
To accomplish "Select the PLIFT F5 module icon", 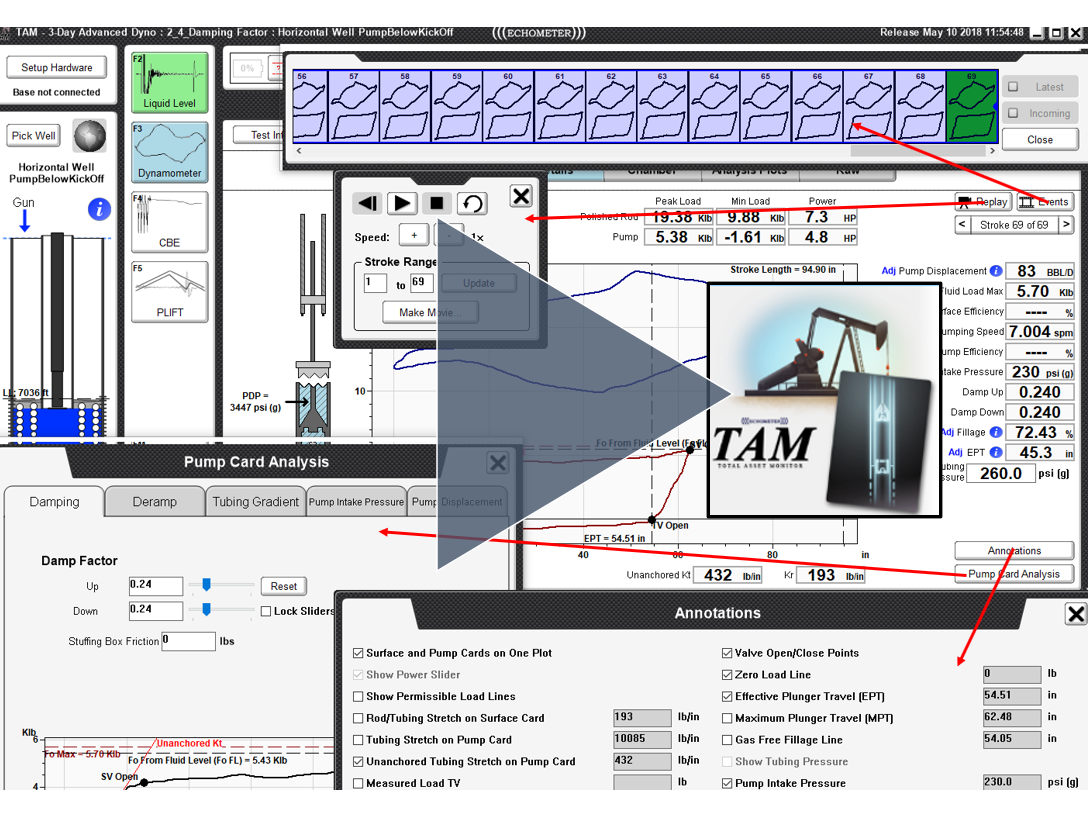I will tap(169, 291).
